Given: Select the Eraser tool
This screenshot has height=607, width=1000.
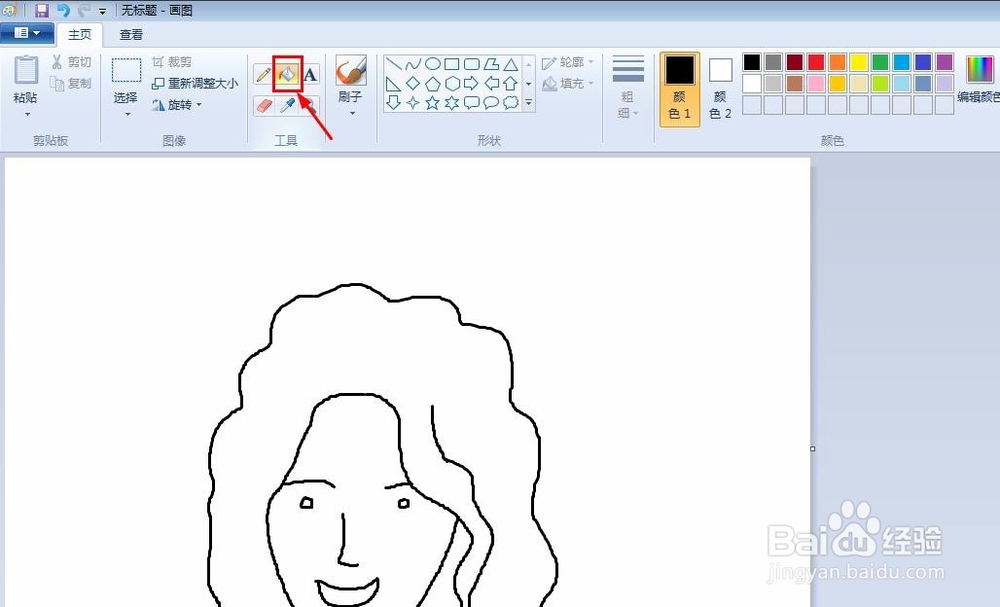Looking at the screenshot, I should tap(262, 104).
